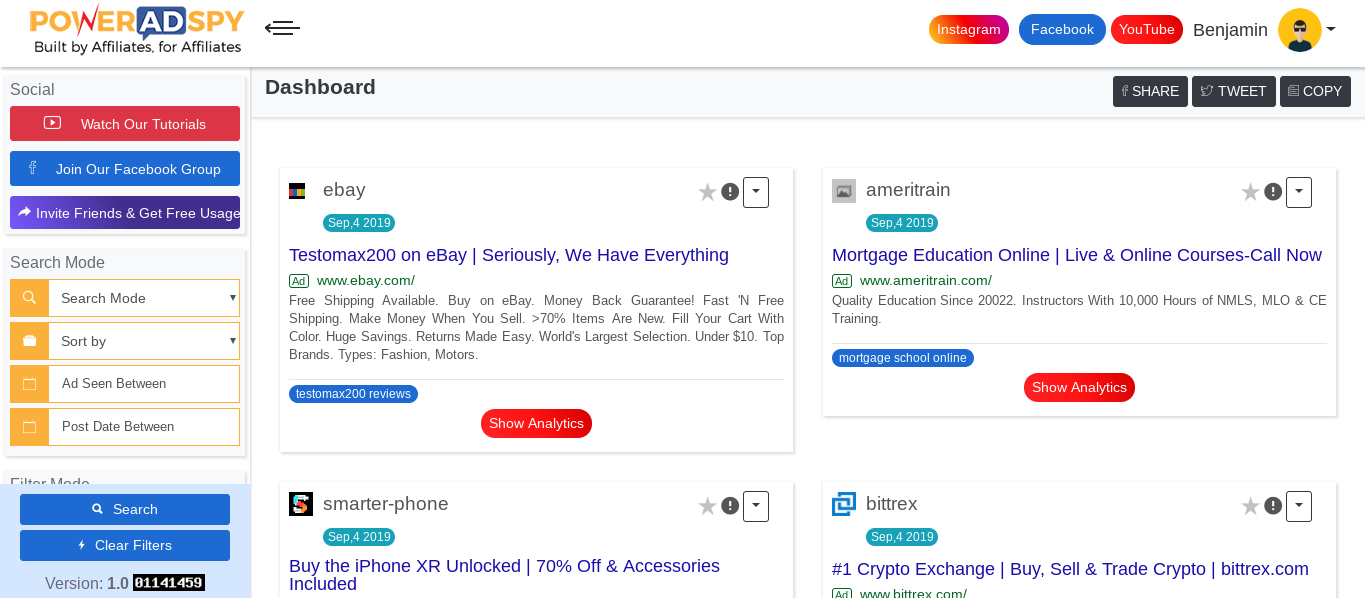The image size is (1365, 598).
Task: Star the ameritrain ad
Action: tap(1250, 192)
